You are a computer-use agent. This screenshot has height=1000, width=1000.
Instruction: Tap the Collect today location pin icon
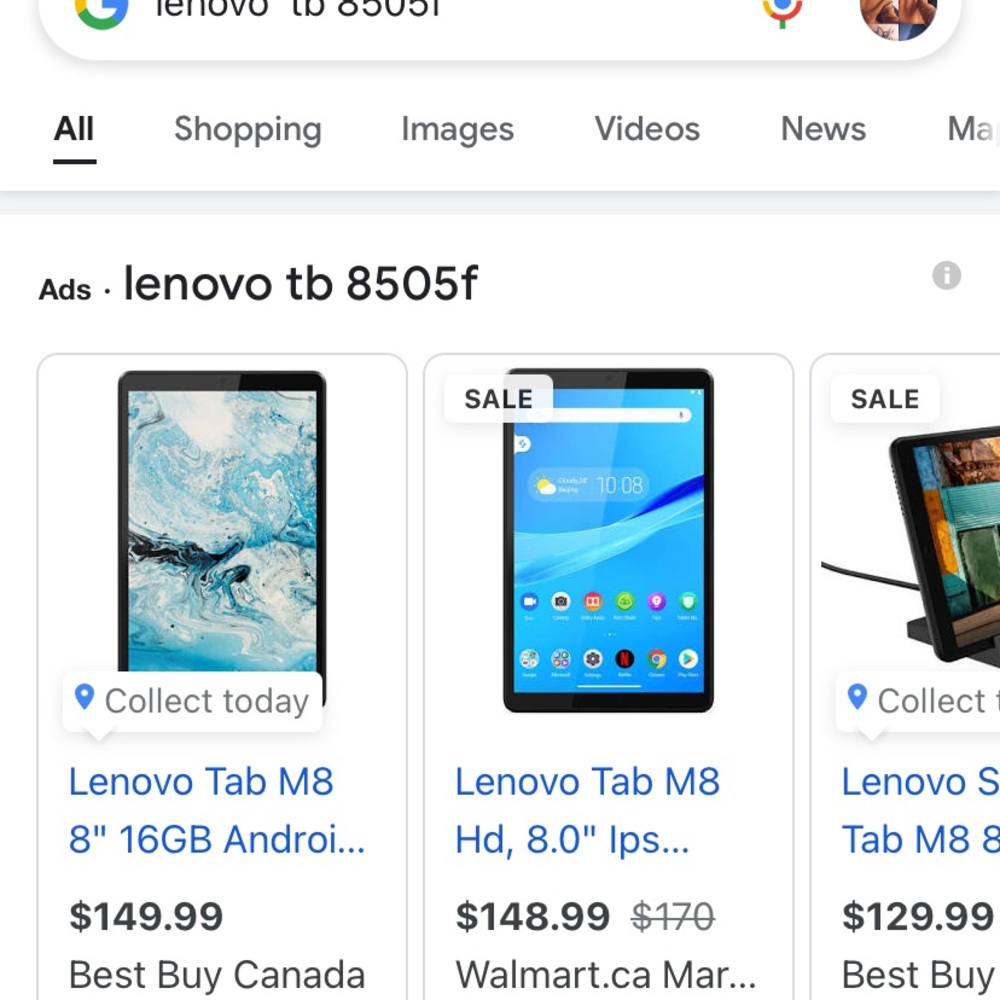click(x=85, y=697)
